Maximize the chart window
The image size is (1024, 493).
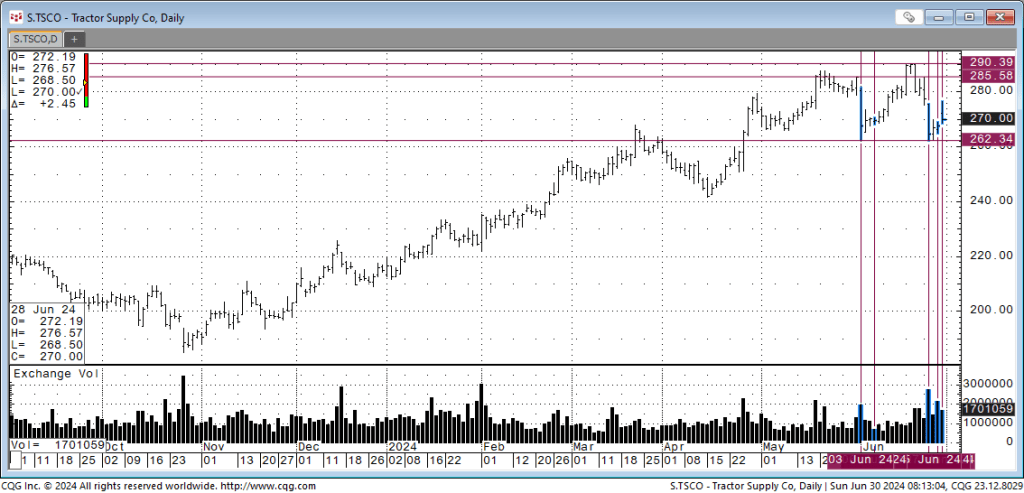(968, 17)
